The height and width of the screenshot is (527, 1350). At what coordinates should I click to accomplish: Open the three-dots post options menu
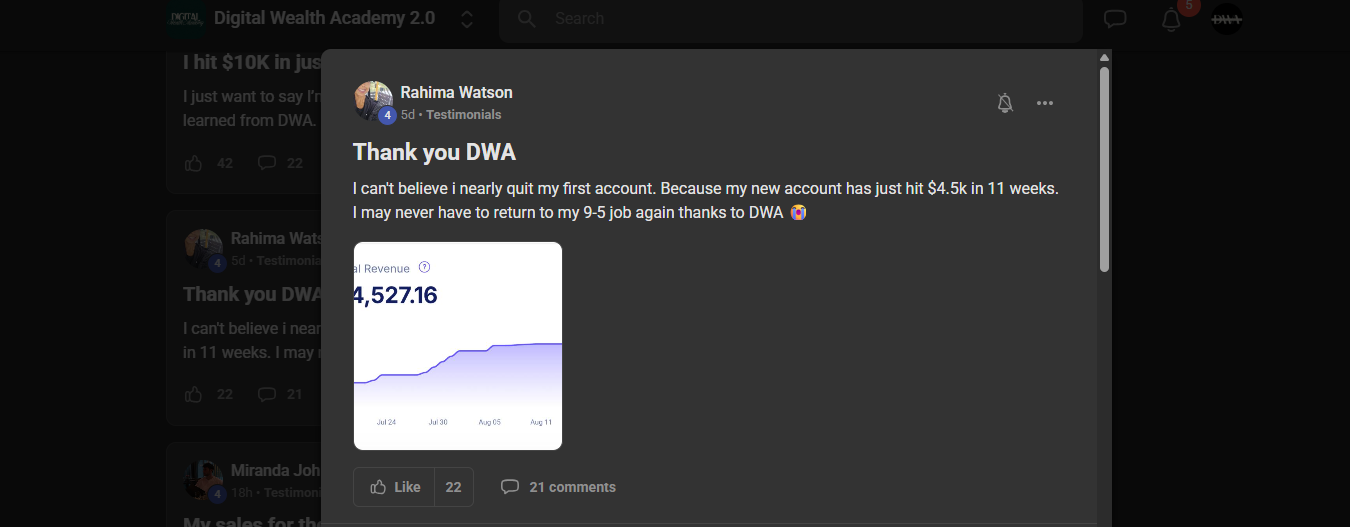(1045, 103)
